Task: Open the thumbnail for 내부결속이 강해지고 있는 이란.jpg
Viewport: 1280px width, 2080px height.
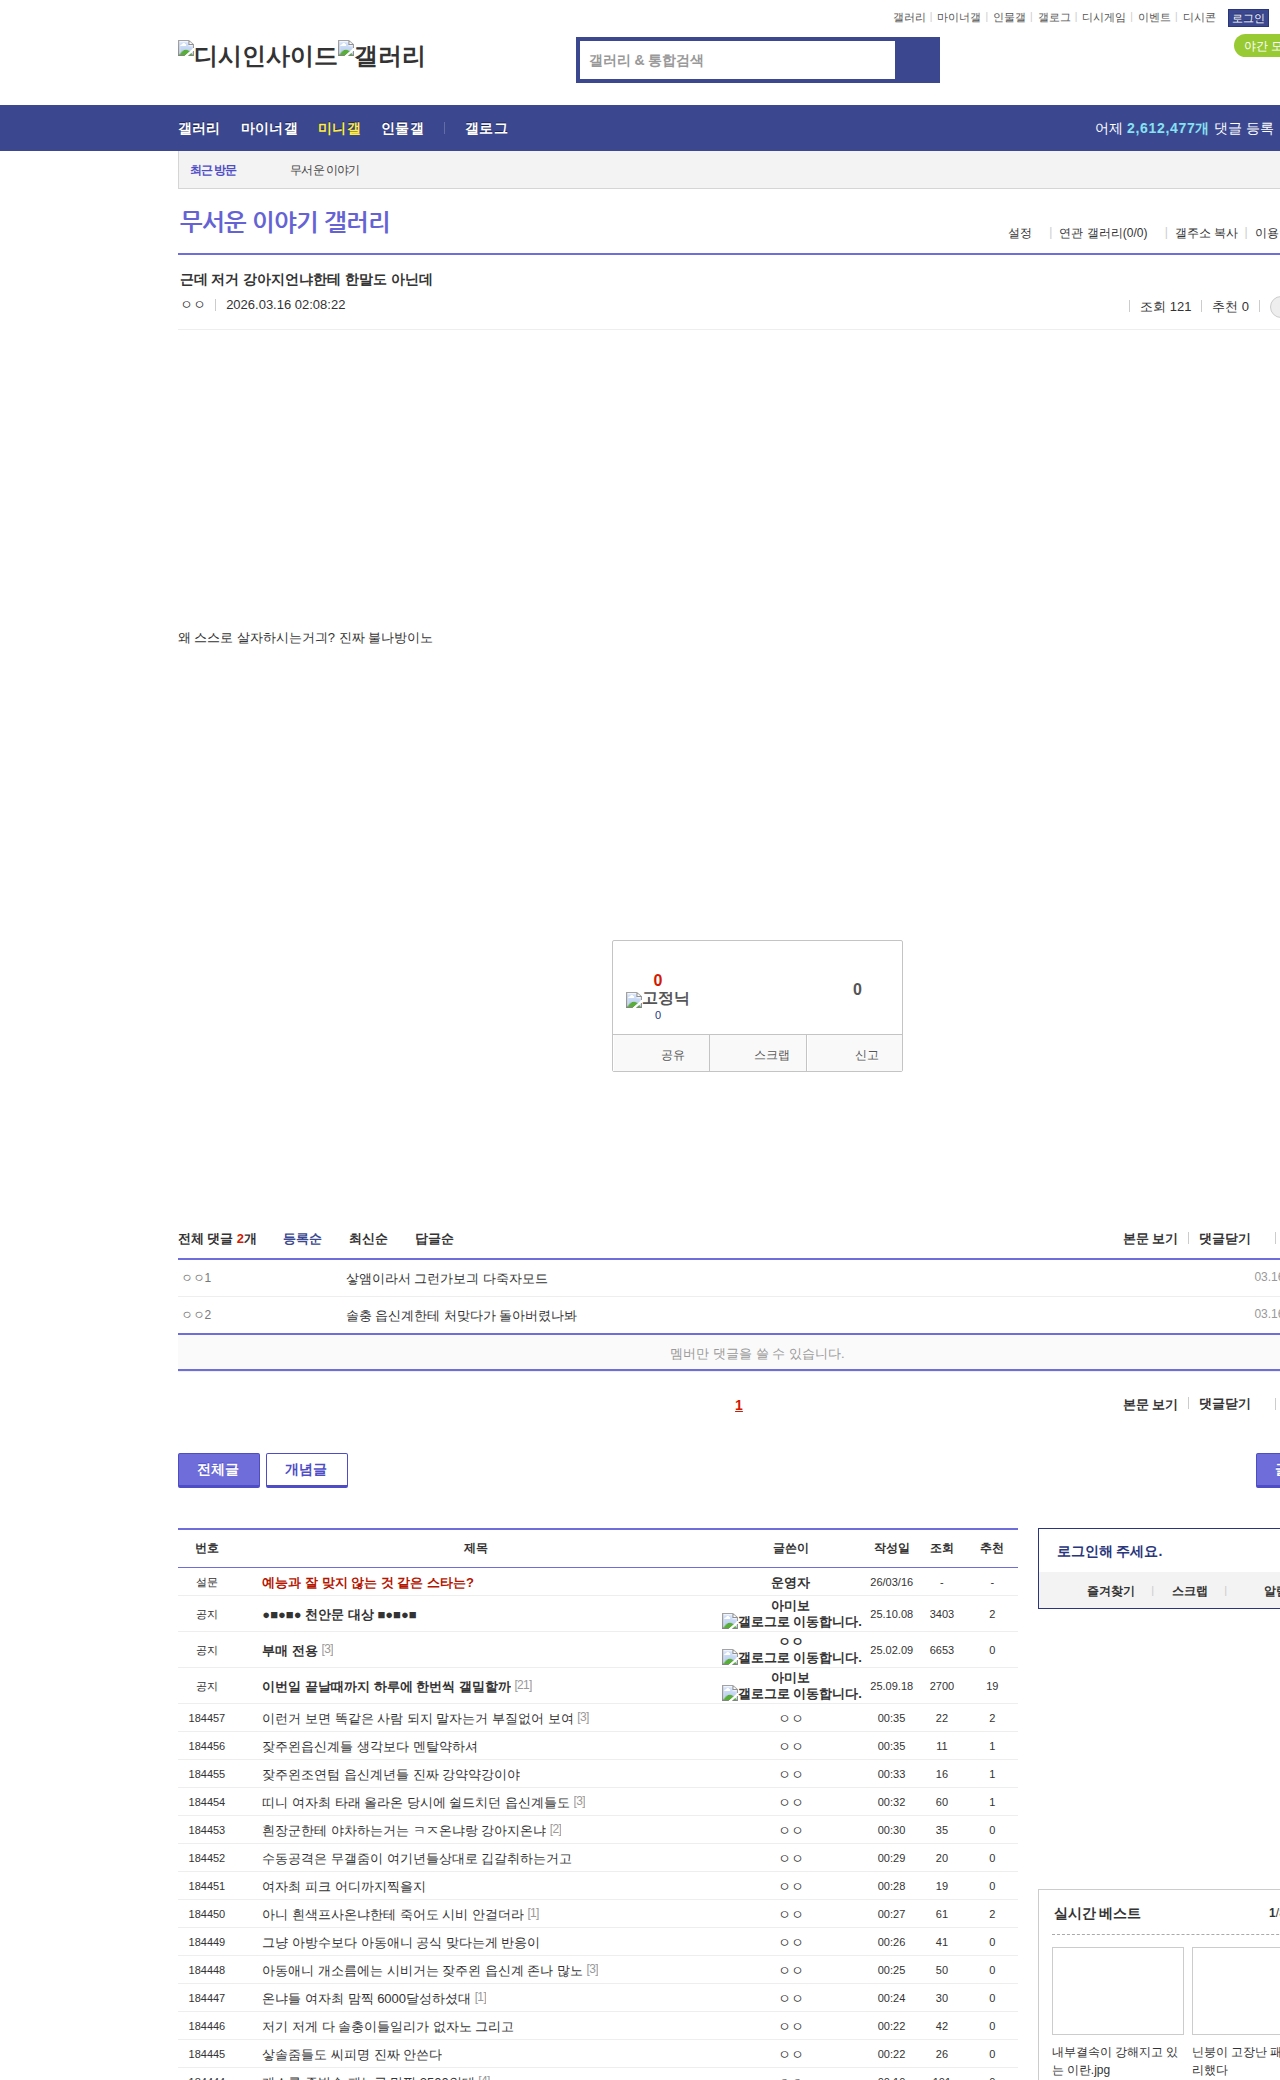Action: [1117, 1990]
